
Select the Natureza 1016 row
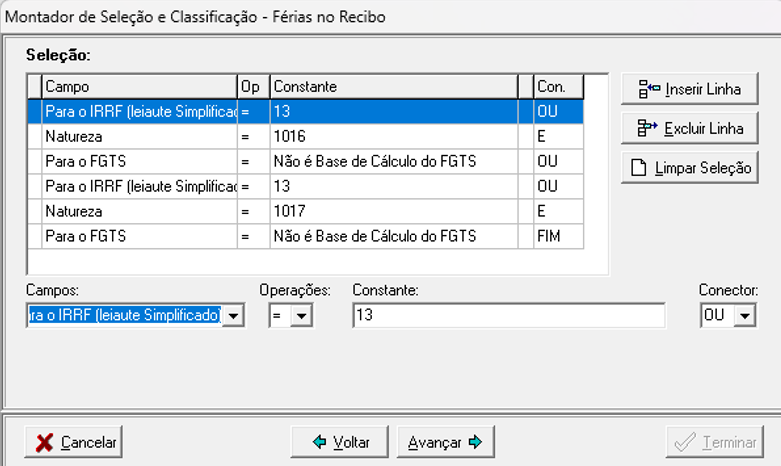pos(138,136)
